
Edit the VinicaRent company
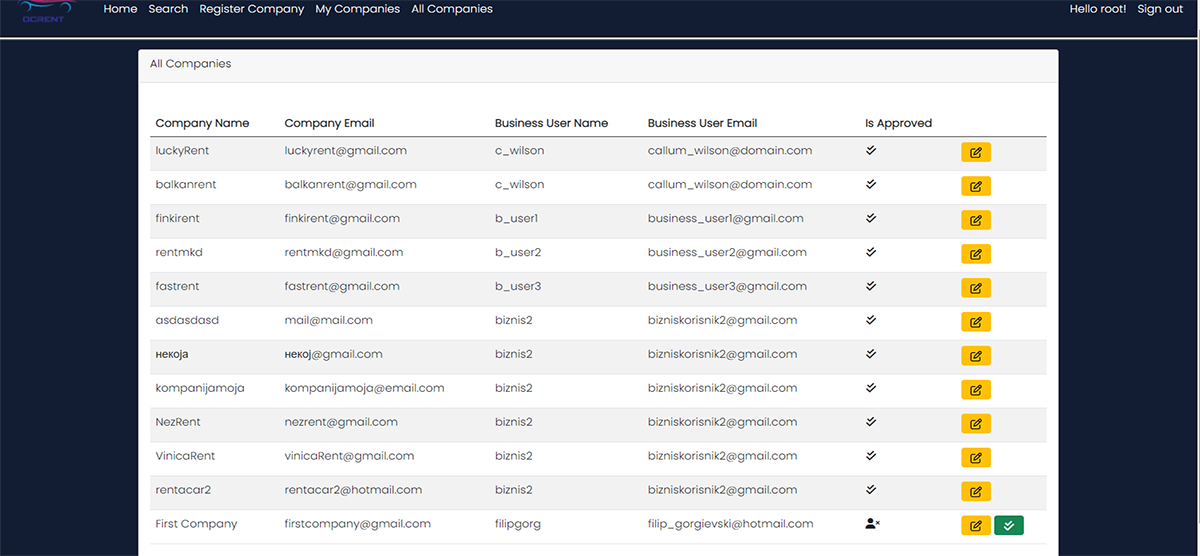tap(975, 458)
